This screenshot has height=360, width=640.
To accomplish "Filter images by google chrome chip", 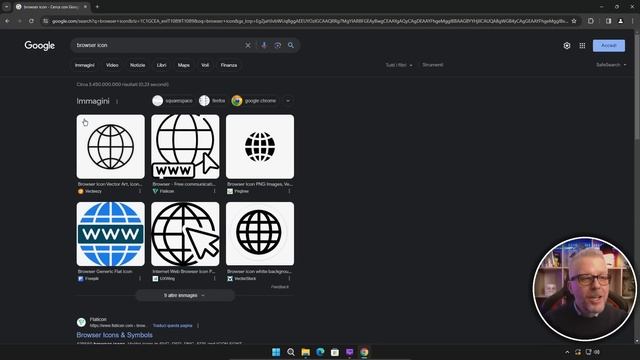I will point(254,101).
